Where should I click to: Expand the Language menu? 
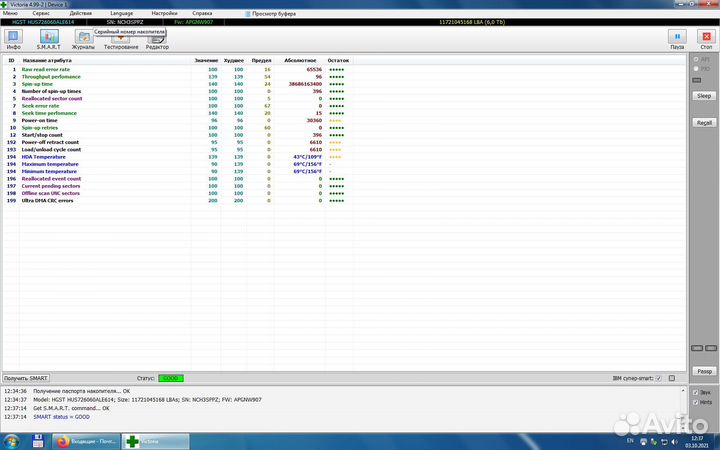coord(121,13)
